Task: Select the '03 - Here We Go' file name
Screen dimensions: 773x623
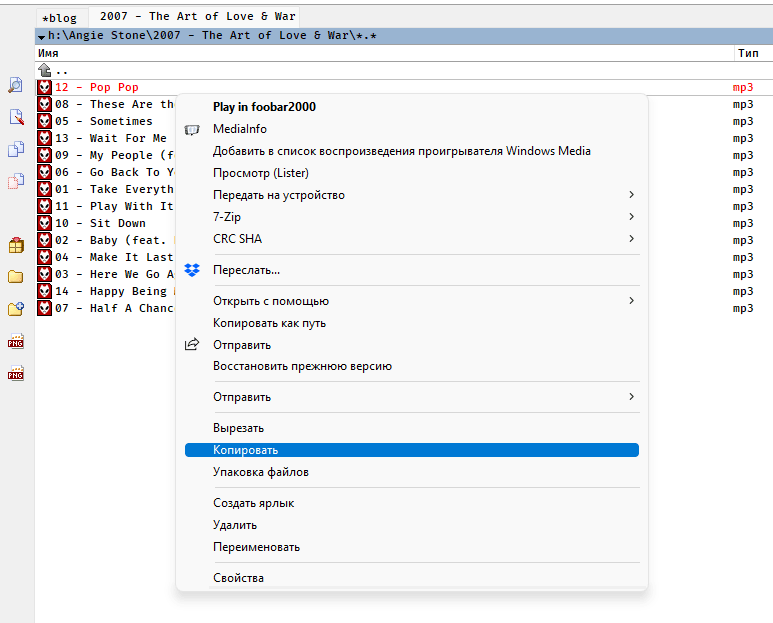Action: 114,274
